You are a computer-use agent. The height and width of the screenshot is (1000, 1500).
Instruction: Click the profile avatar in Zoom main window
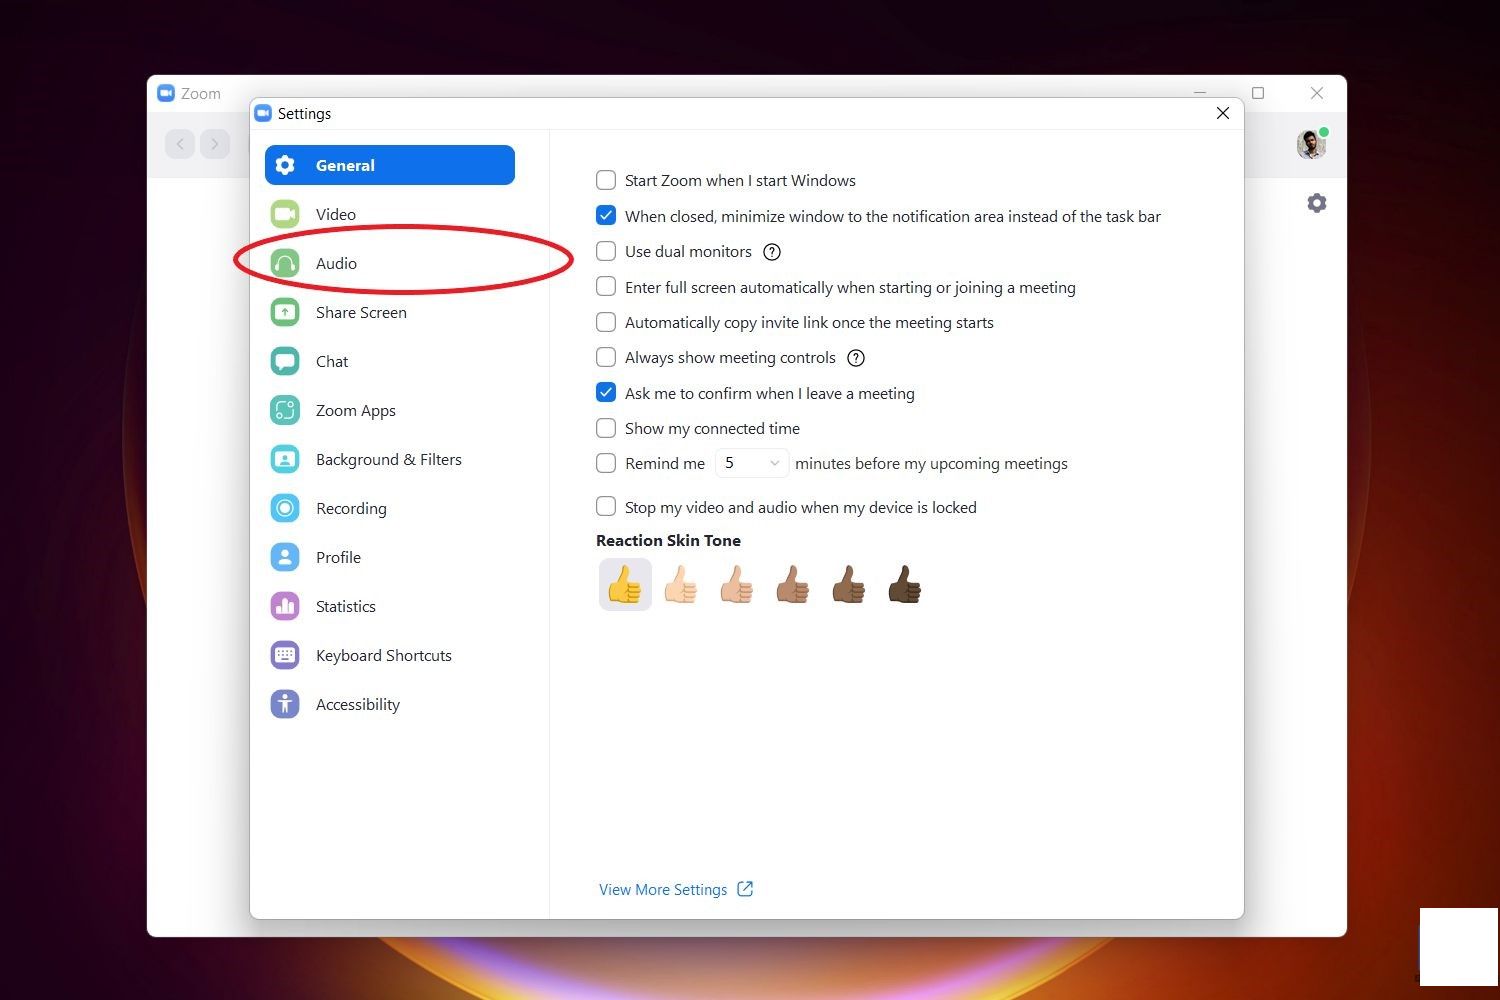(1312, 144)
